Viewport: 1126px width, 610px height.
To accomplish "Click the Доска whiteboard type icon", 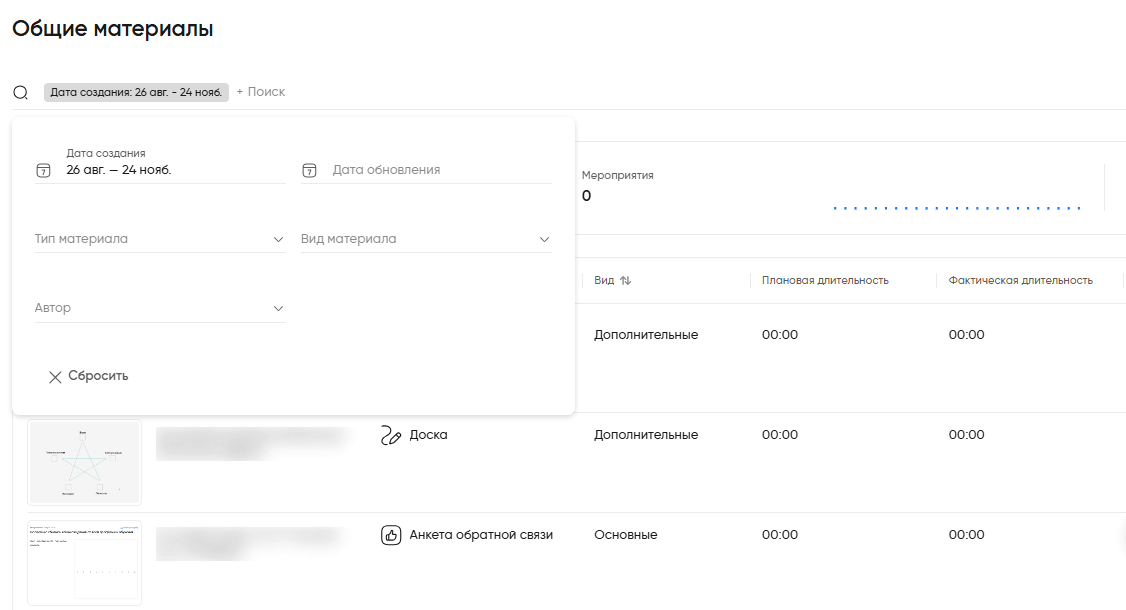I will pos(391,435).
